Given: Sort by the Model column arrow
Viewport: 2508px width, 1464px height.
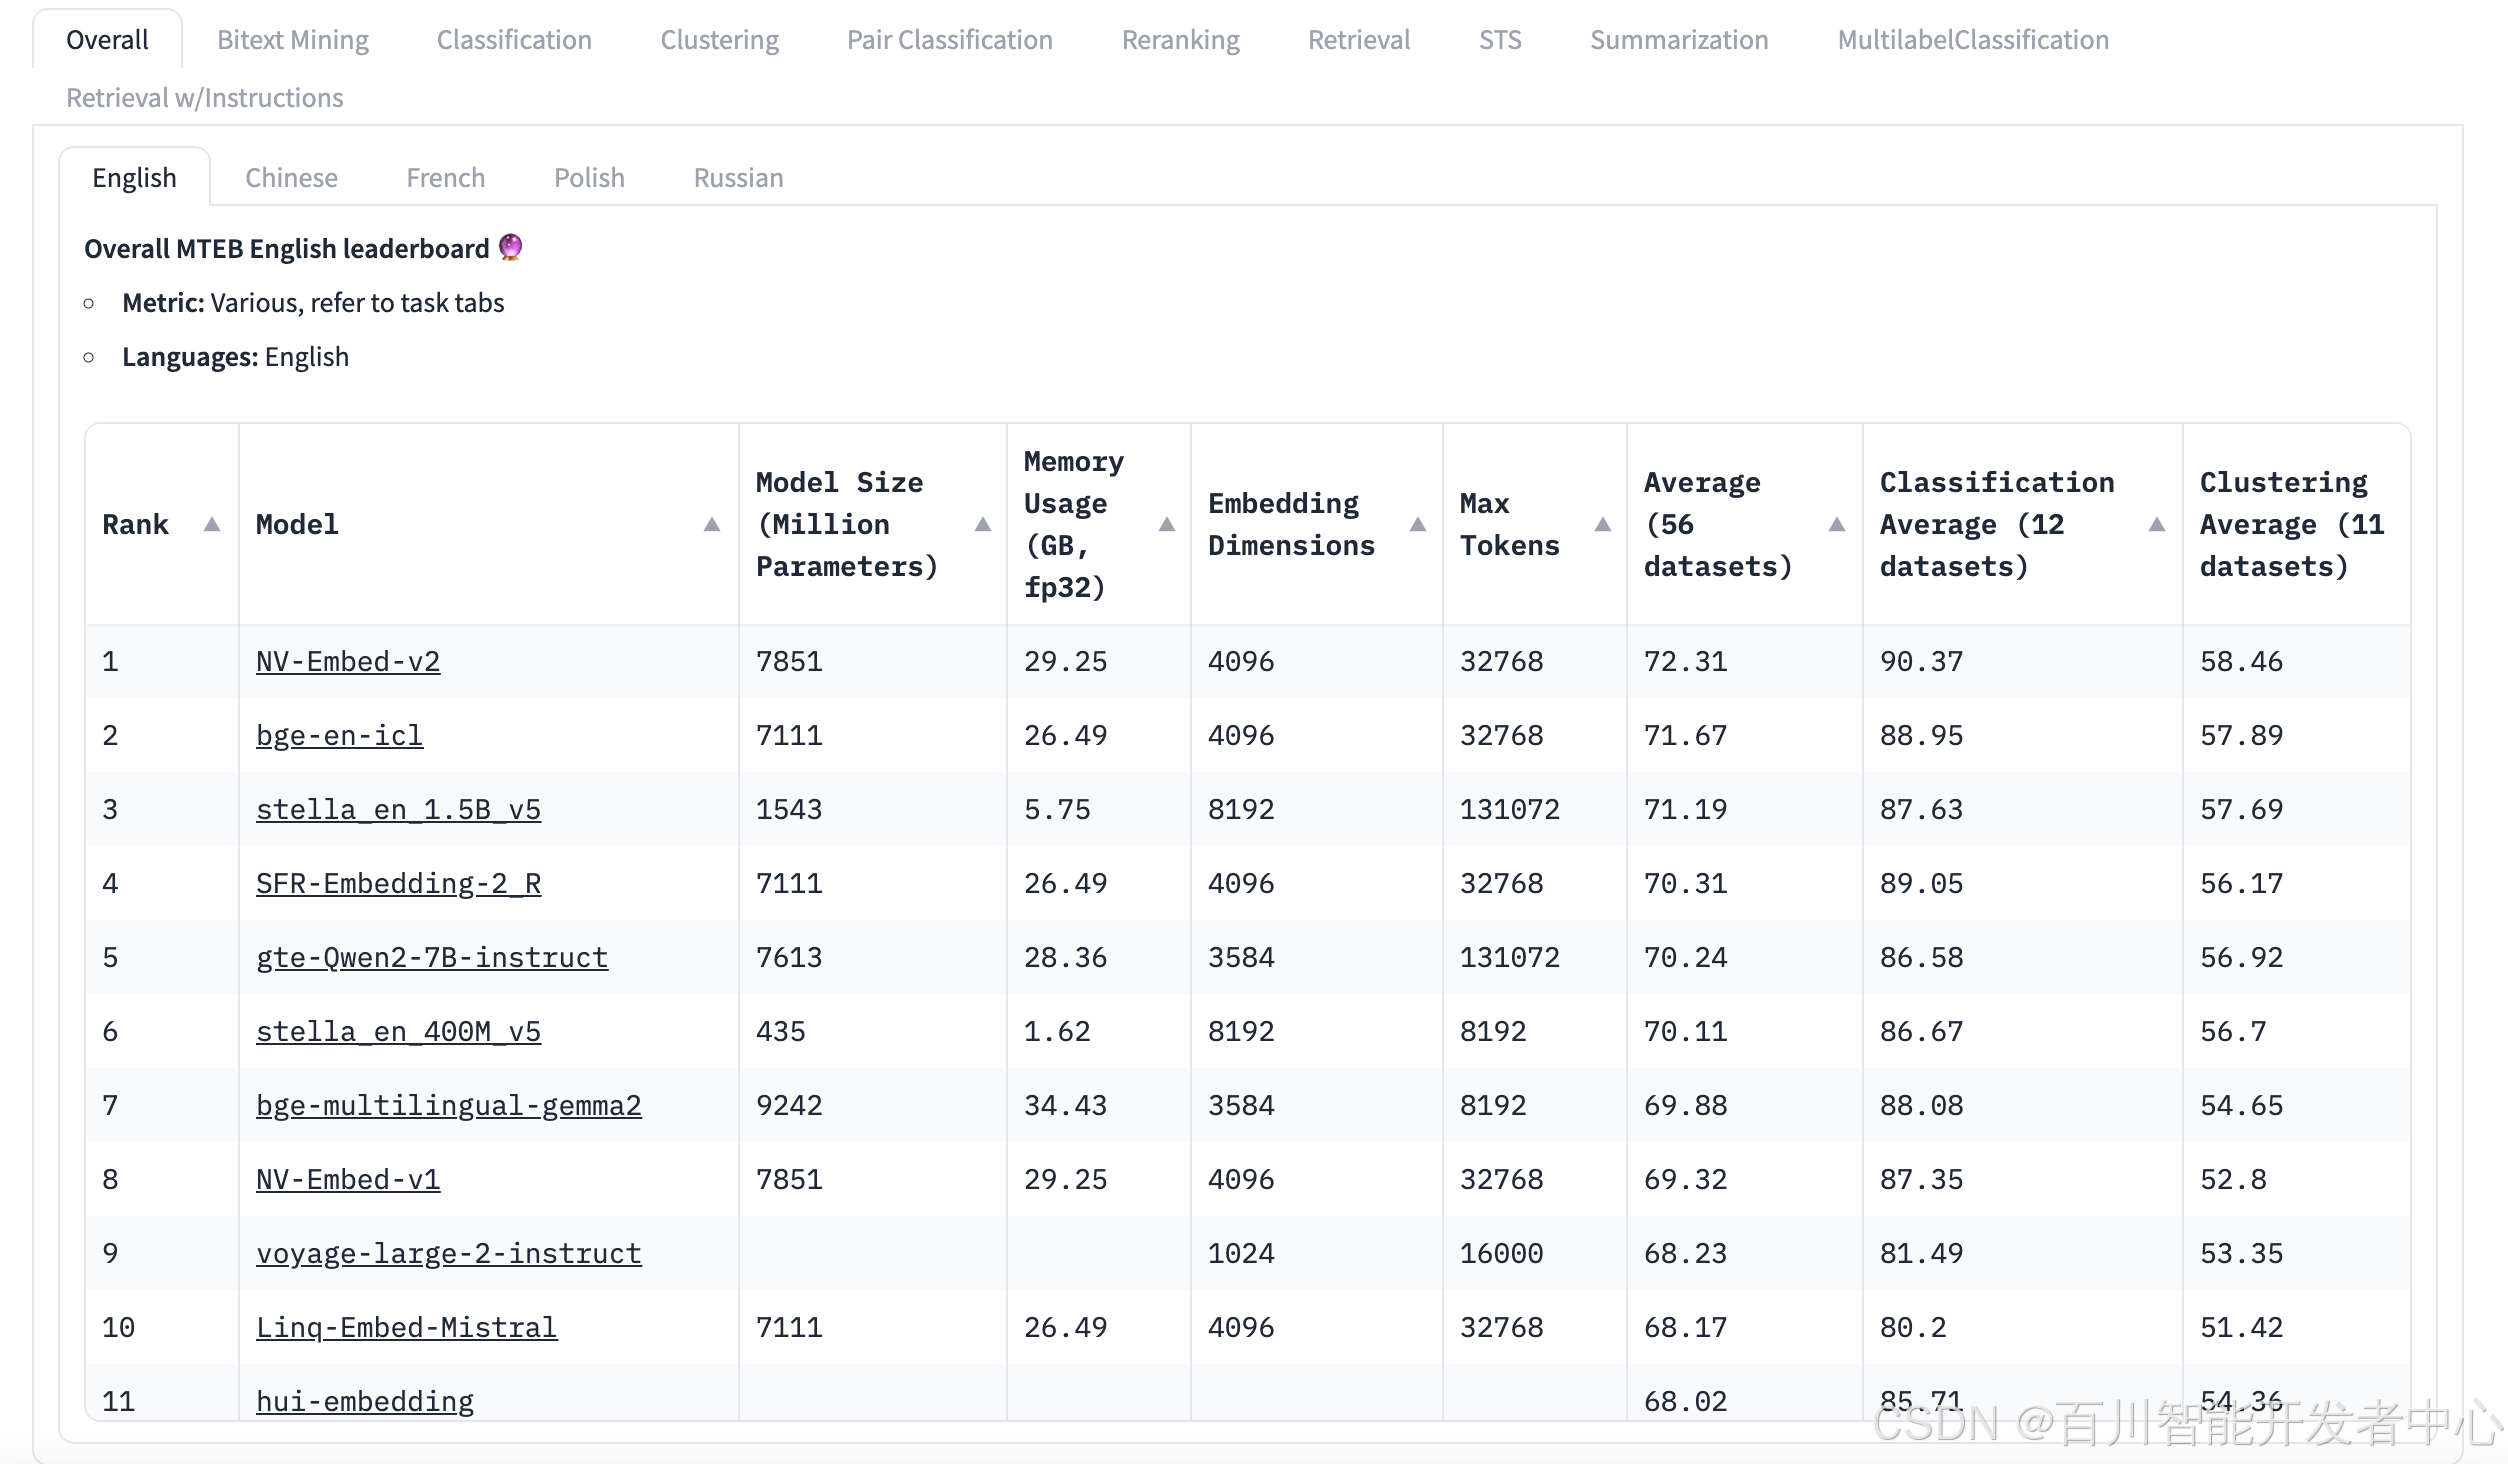Looking at the screenshot, I should click(712, 524).
